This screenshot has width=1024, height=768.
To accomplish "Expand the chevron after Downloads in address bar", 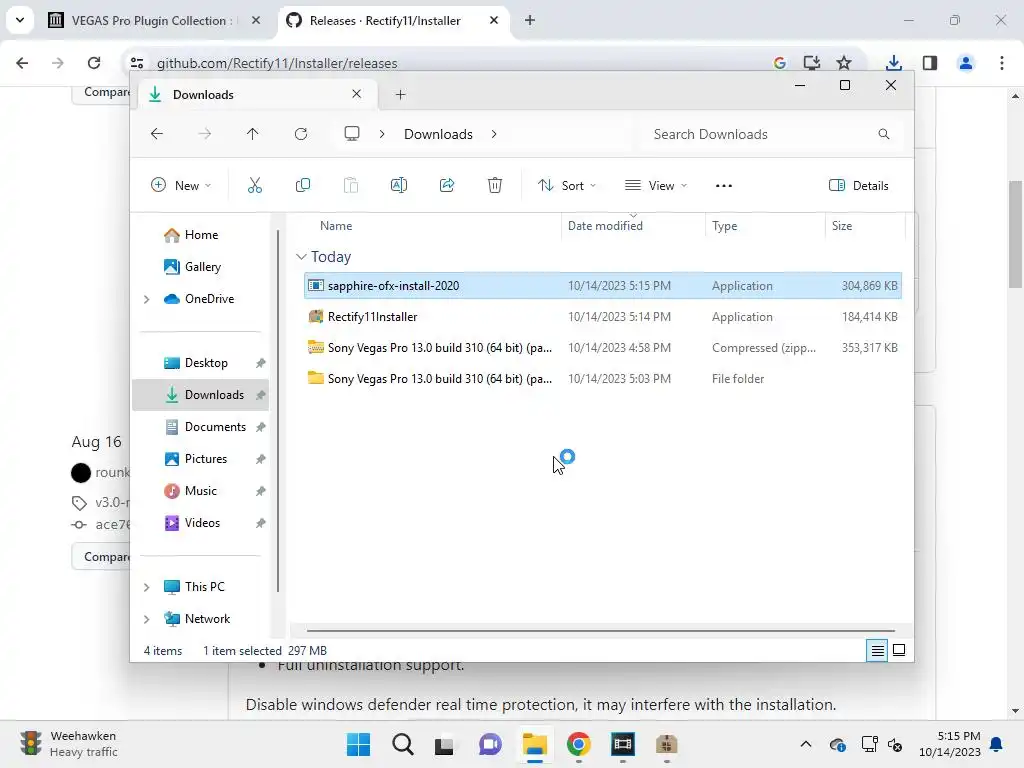I will pyautogui.click(x=494, y=134).
